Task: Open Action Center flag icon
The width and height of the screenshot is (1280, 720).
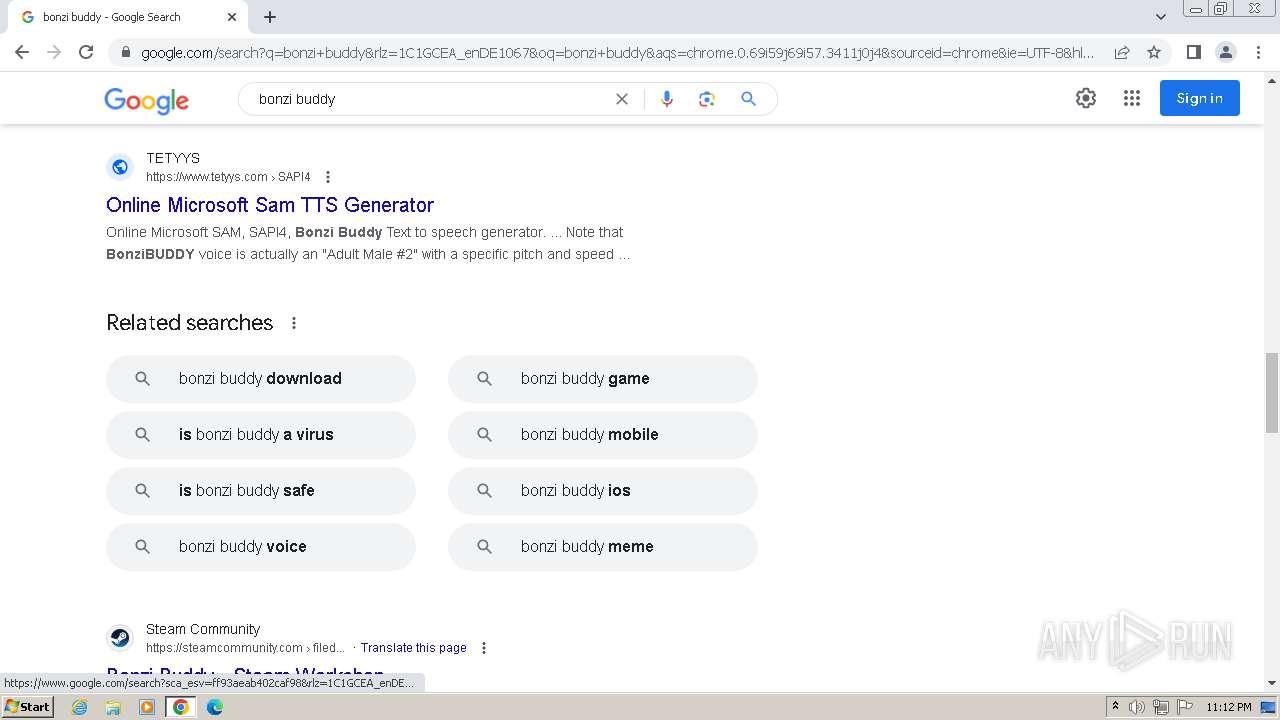Action: coord(1184,707)
